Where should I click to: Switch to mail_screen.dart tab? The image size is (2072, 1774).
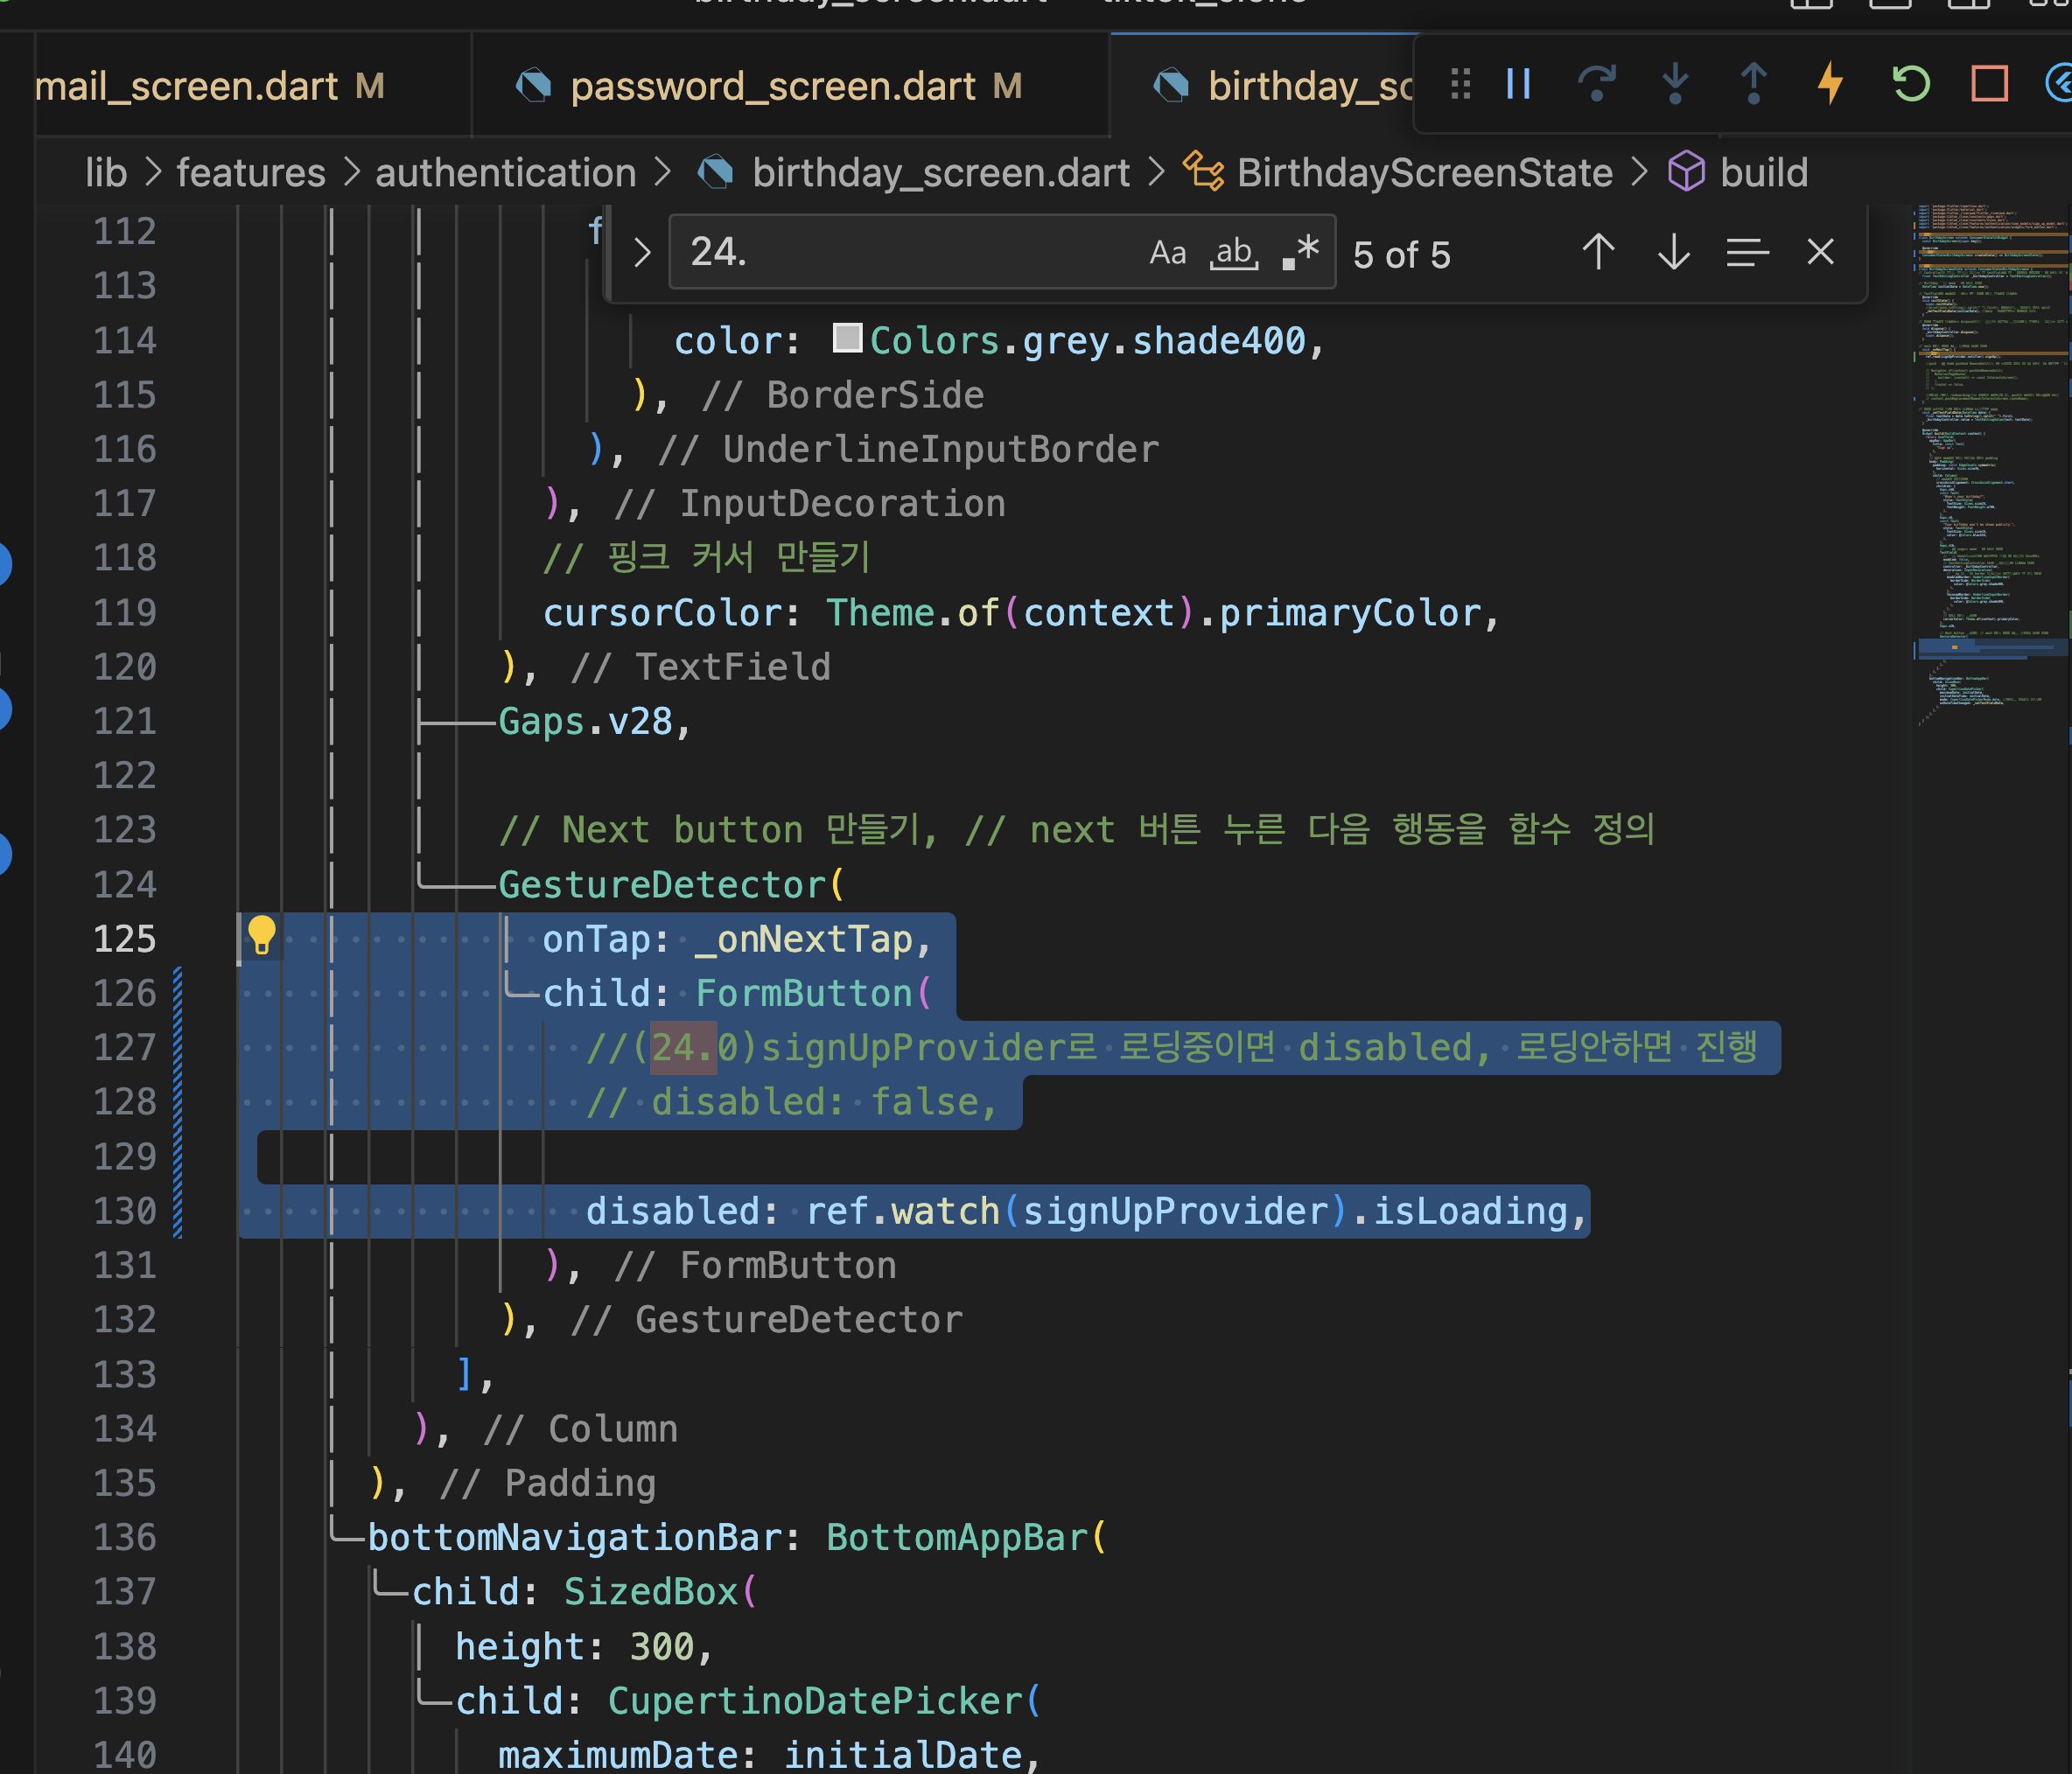coord(186,87)
